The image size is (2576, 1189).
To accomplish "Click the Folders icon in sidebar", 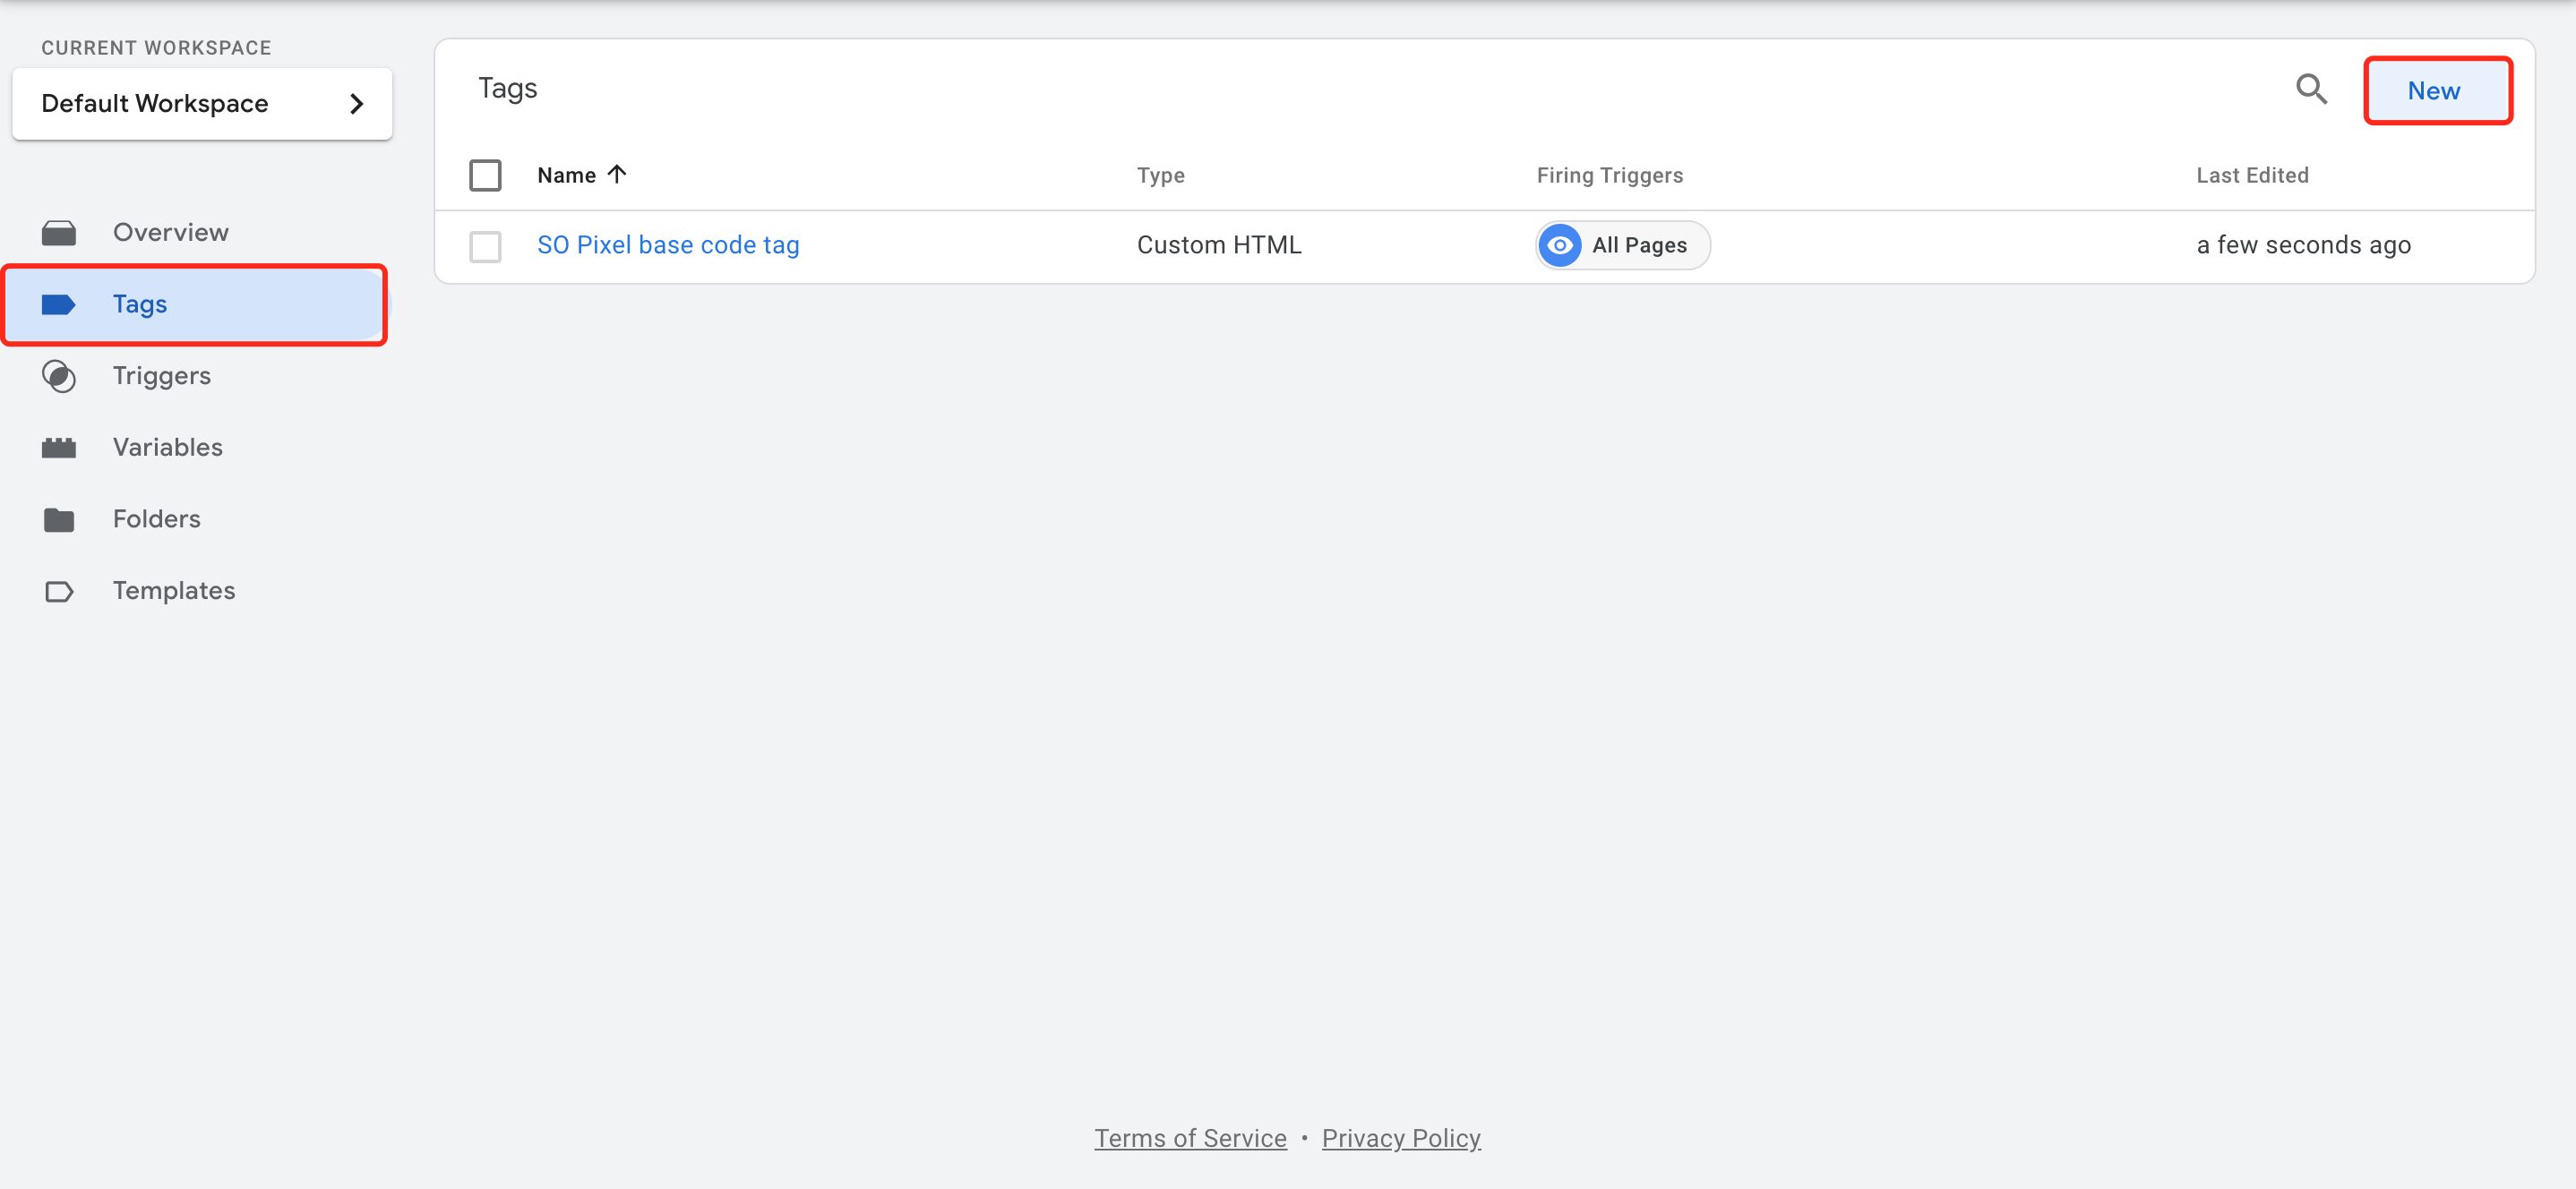I will (59, 519).
